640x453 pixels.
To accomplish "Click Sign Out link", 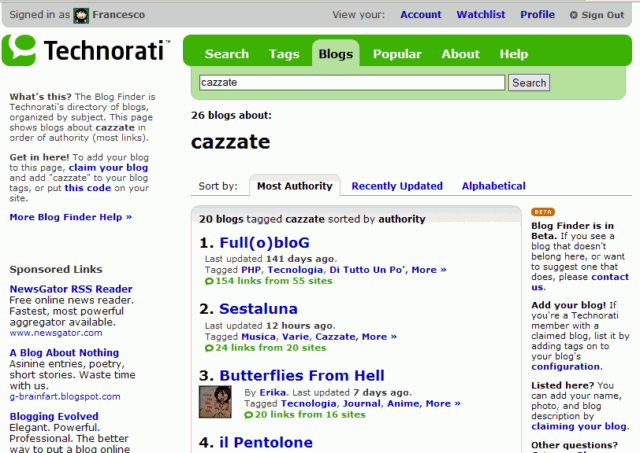I will [x=602, y=15].
